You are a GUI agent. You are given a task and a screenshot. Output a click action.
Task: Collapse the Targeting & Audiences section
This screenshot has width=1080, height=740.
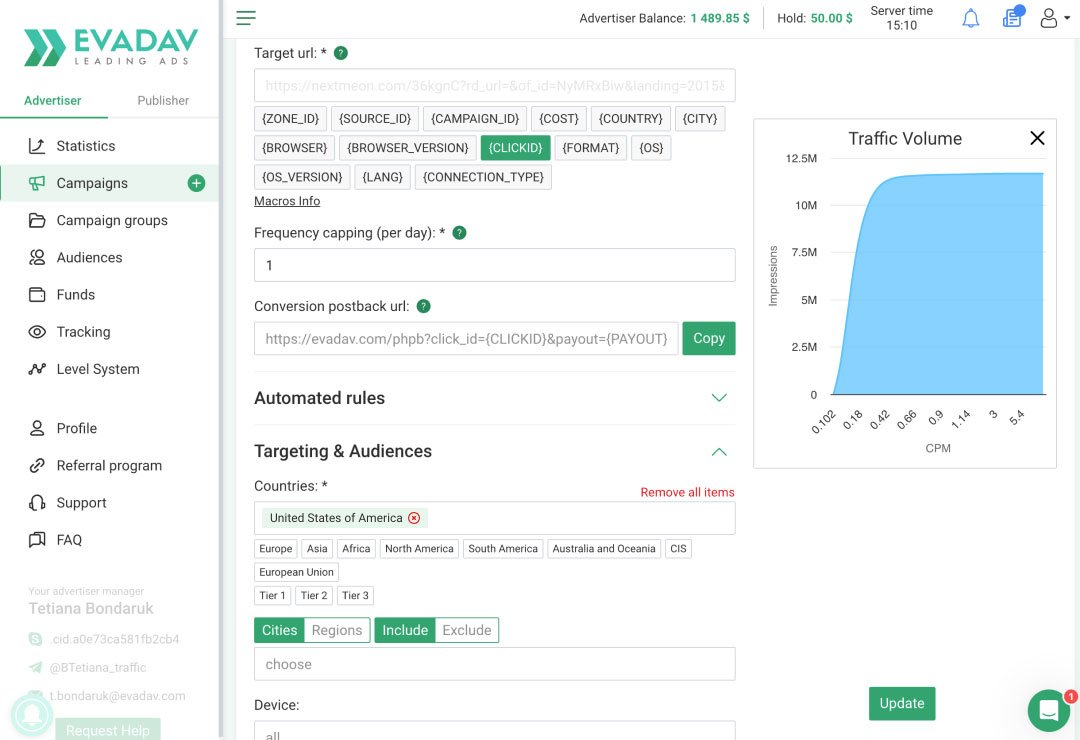tap(718, 451)
